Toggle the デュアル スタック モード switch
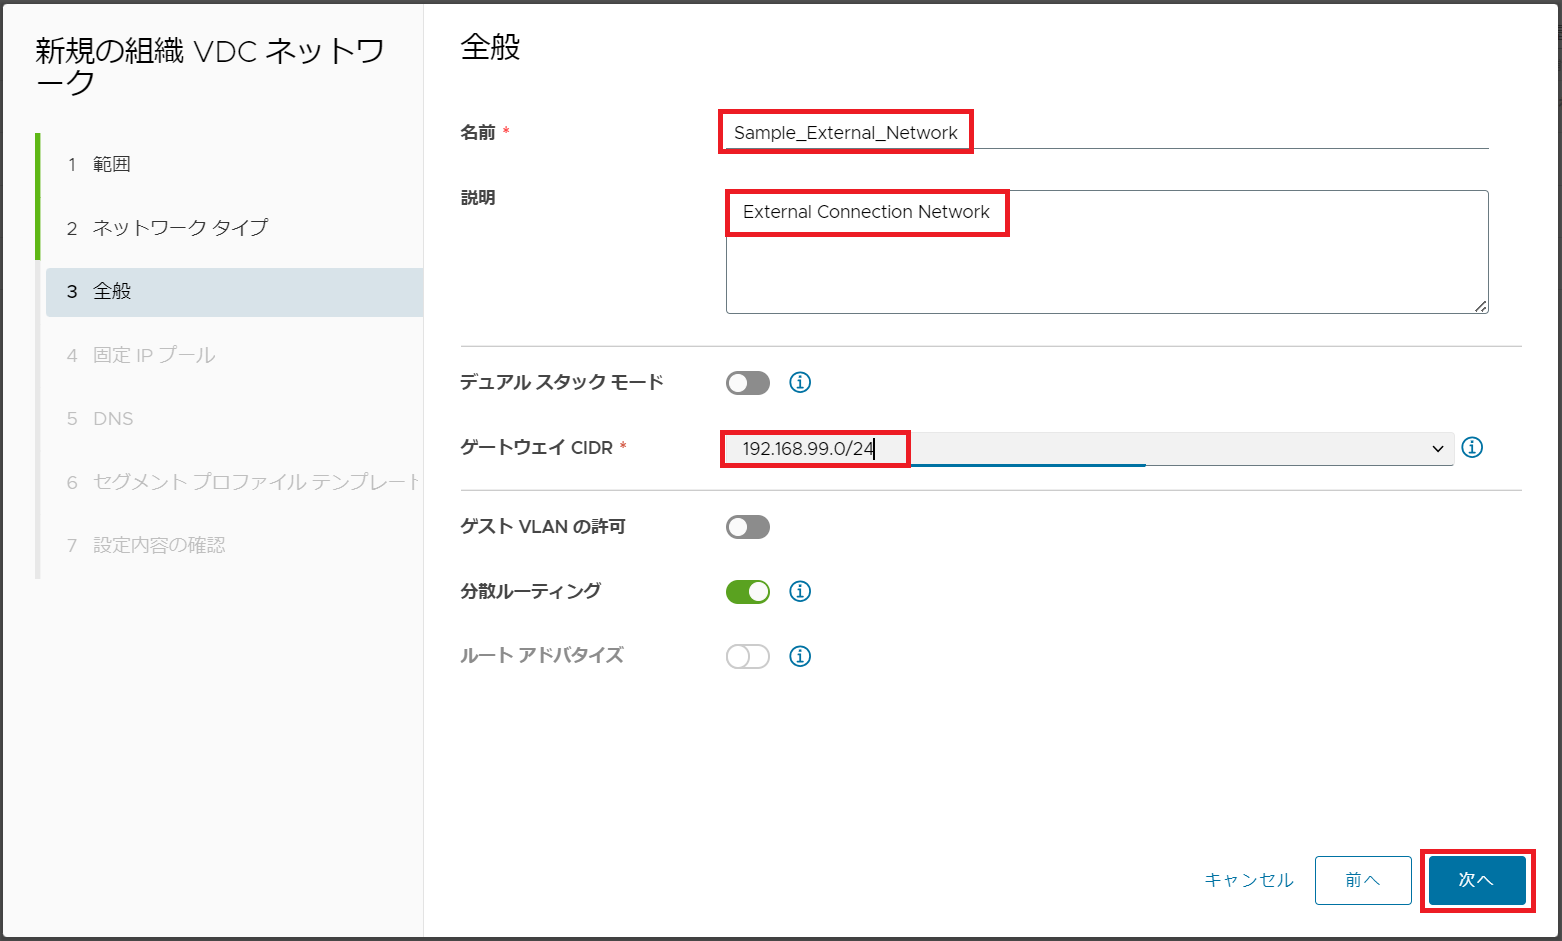Viewport: 1562px width, 941px height. pyautogui.click(x=748, y=383)
